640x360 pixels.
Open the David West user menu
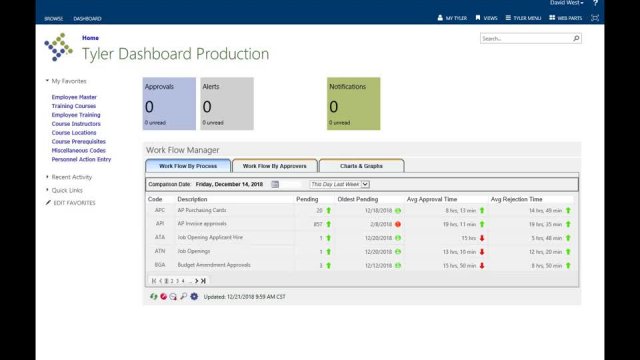click(567, 3)
